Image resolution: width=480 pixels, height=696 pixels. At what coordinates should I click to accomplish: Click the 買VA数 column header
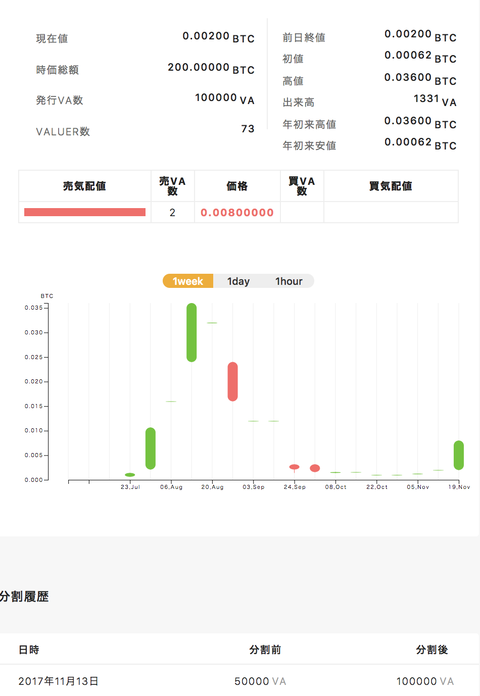tap(302, 186)
